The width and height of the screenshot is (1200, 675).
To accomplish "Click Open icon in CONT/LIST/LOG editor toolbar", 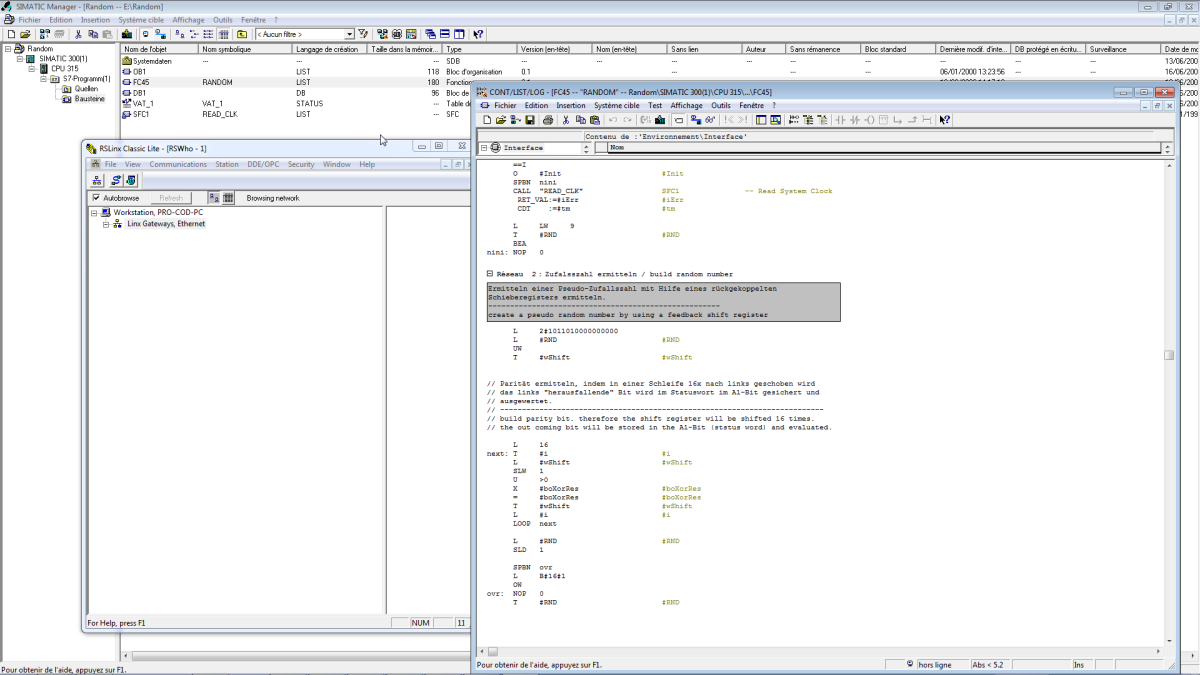I will pos(502,120).
